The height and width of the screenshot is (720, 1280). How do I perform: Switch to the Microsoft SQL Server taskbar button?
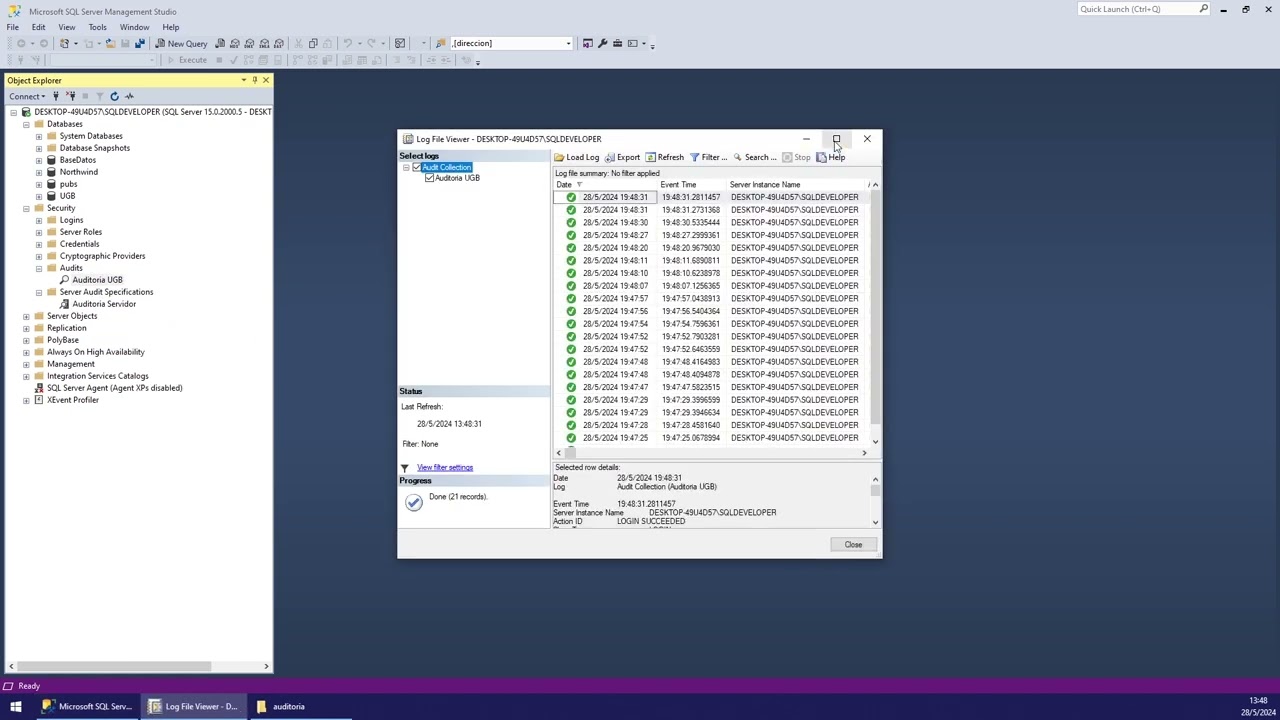(87, 706)
